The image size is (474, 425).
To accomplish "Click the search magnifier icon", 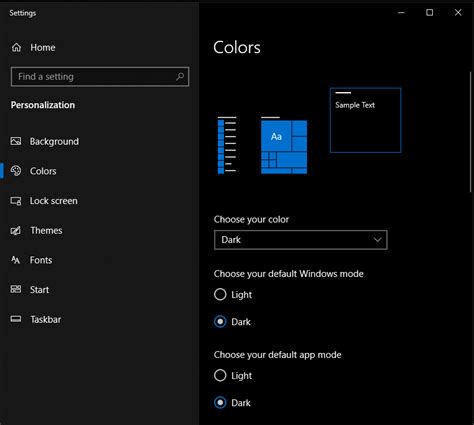I will (x=180, y=77).
